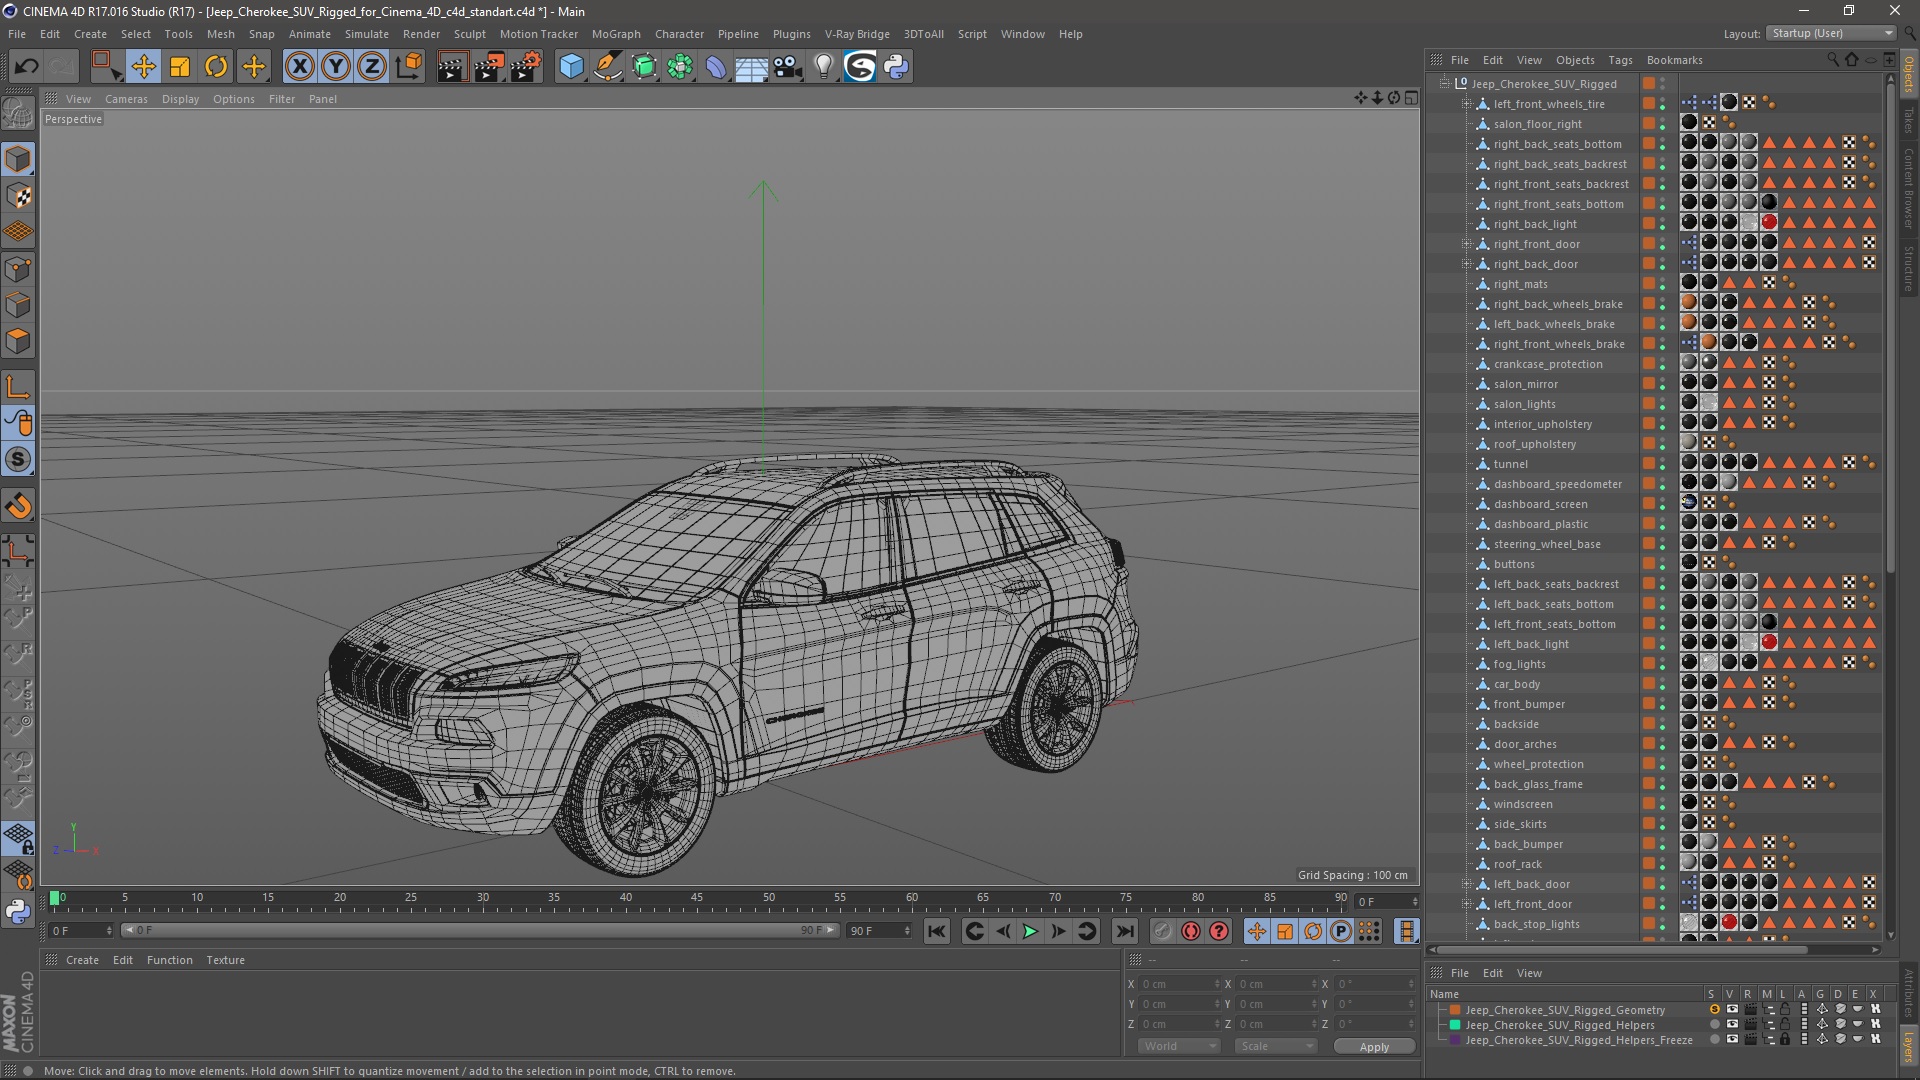Screen dimensions: 1920x1080
Task: Toggle visibility of Jeep_Cherokee_SUV_Rigged_Helpers layer
Action: [1732, 1025]
